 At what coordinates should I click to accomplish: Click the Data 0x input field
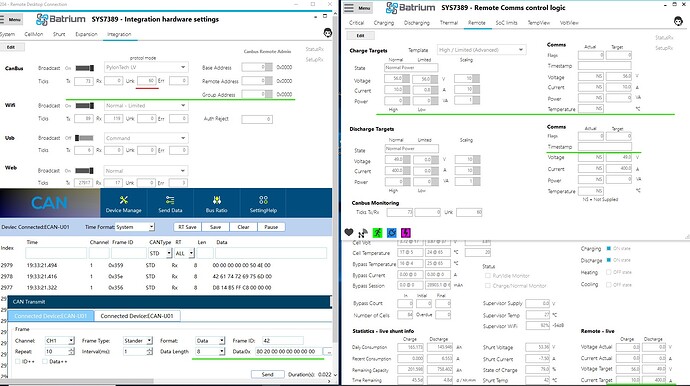288,351
